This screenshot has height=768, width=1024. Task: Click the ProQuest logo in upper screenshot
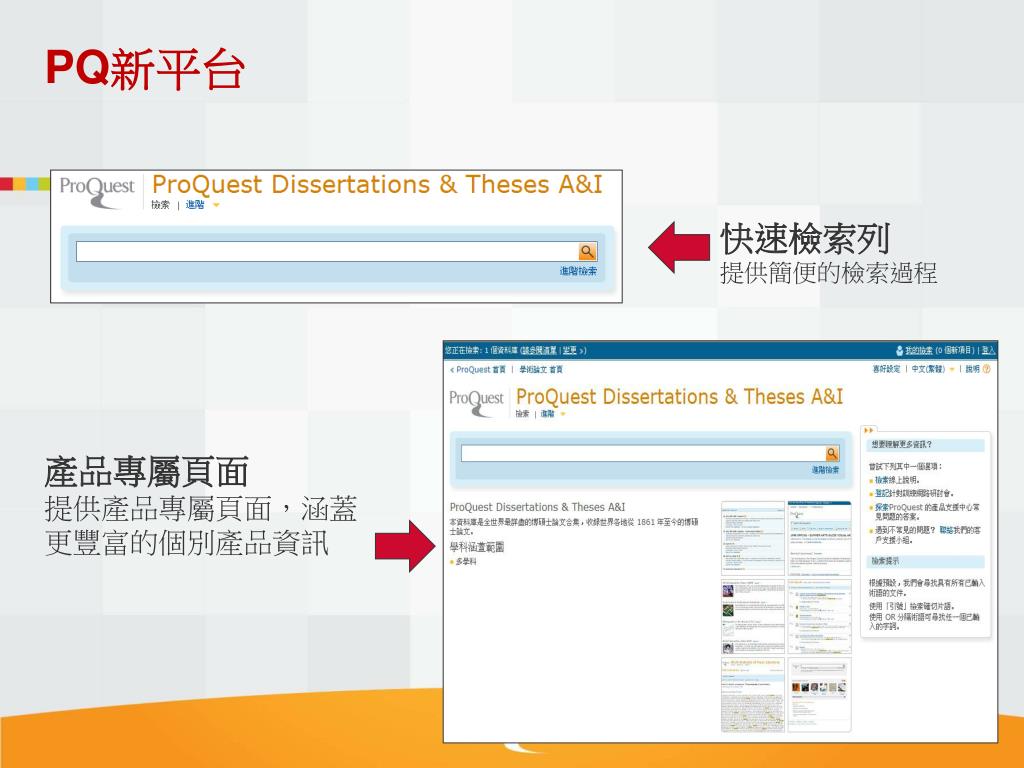pyautogui.click(x=97, y=191)
